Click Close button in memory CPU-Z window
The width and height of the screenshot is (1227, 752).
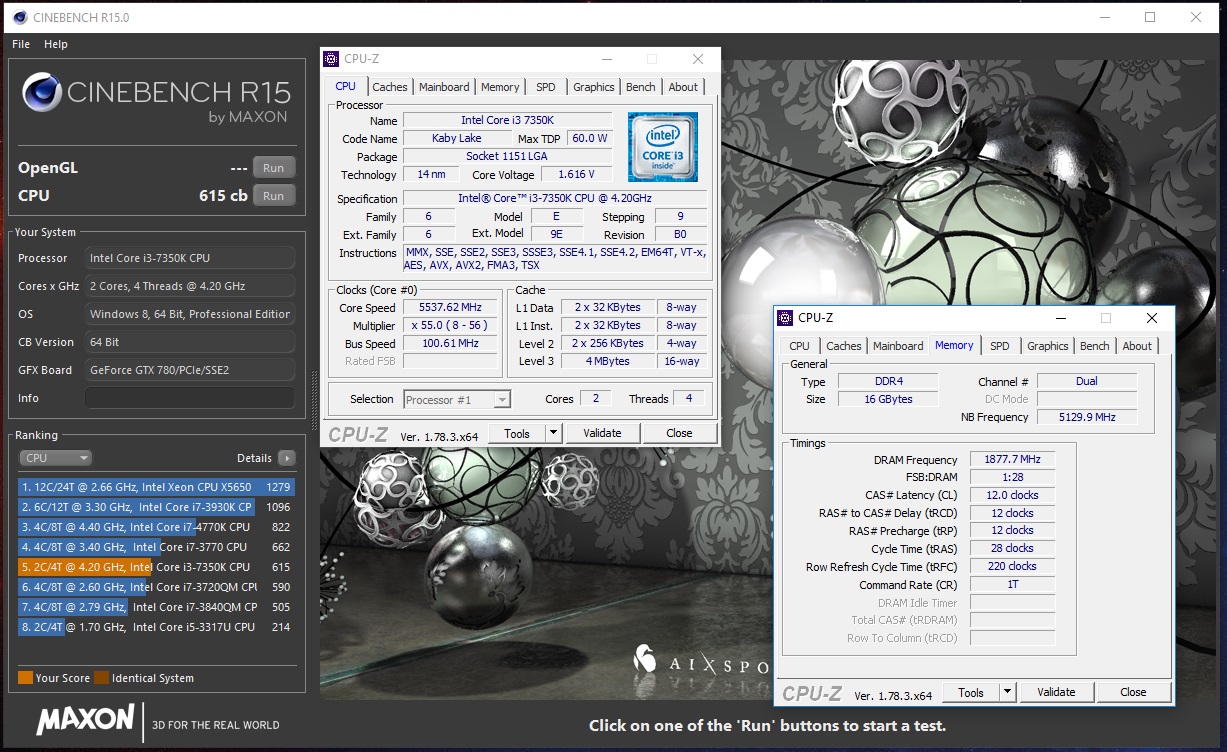click(1133, 692)
